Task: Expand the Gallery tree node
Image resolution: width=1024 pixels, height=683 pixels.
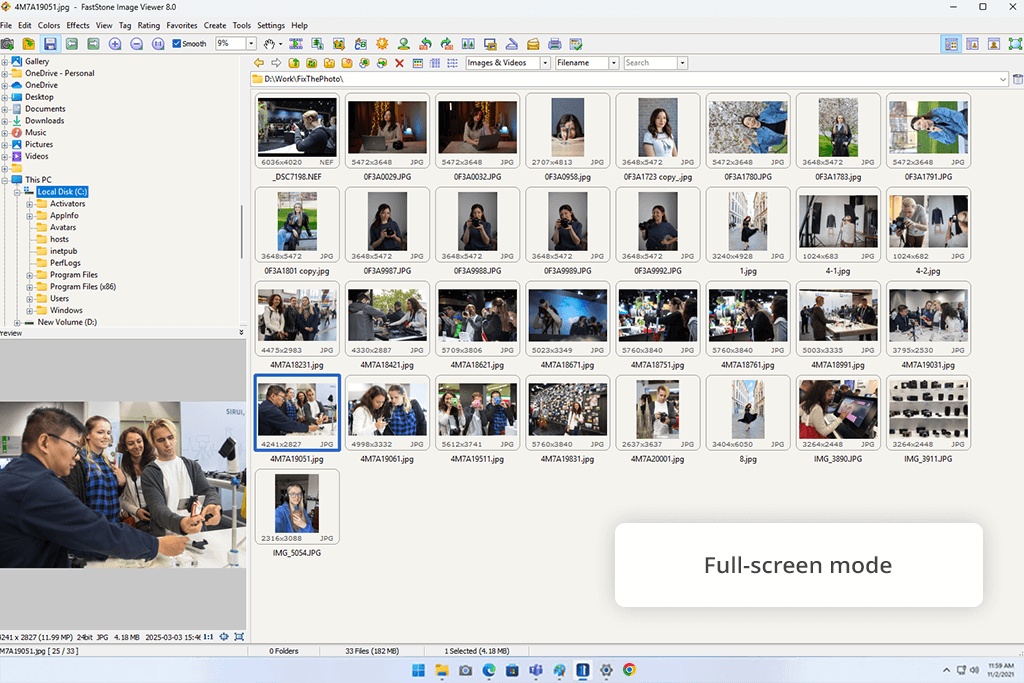Action: 5,61
